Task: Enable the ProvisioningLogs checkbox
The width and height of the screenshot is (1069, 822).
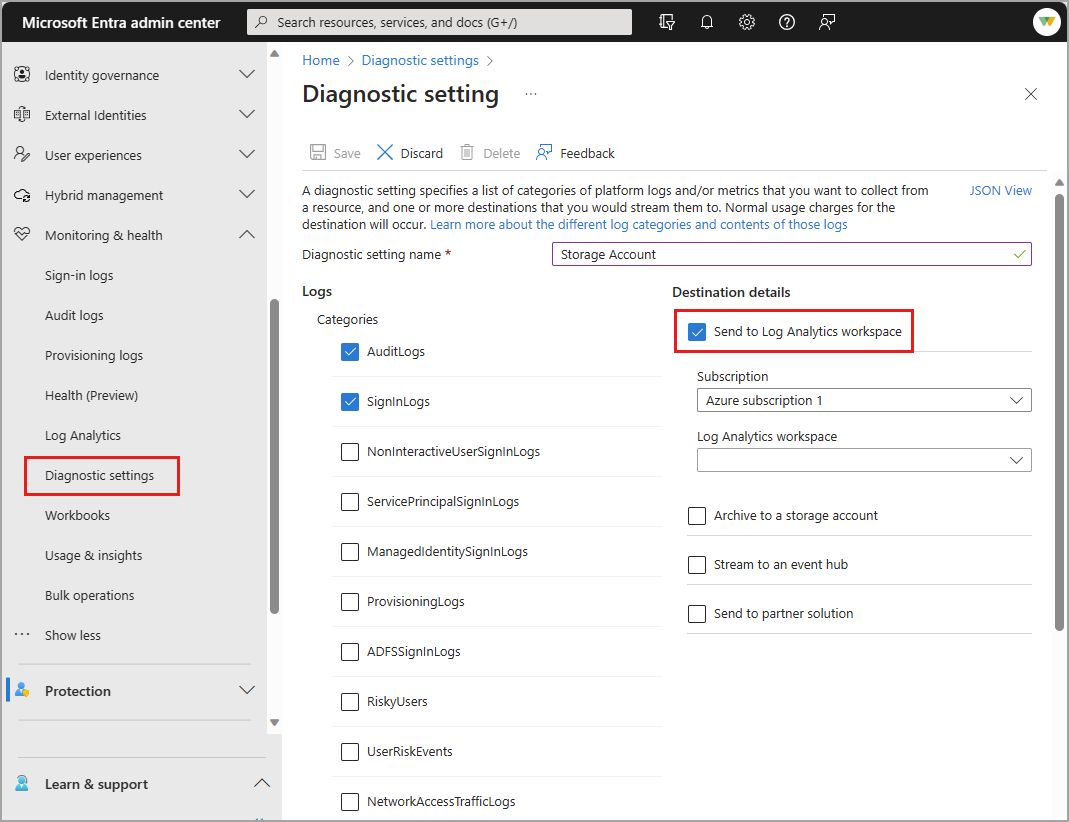Action: pyautogui.click(x=350, y=601)
